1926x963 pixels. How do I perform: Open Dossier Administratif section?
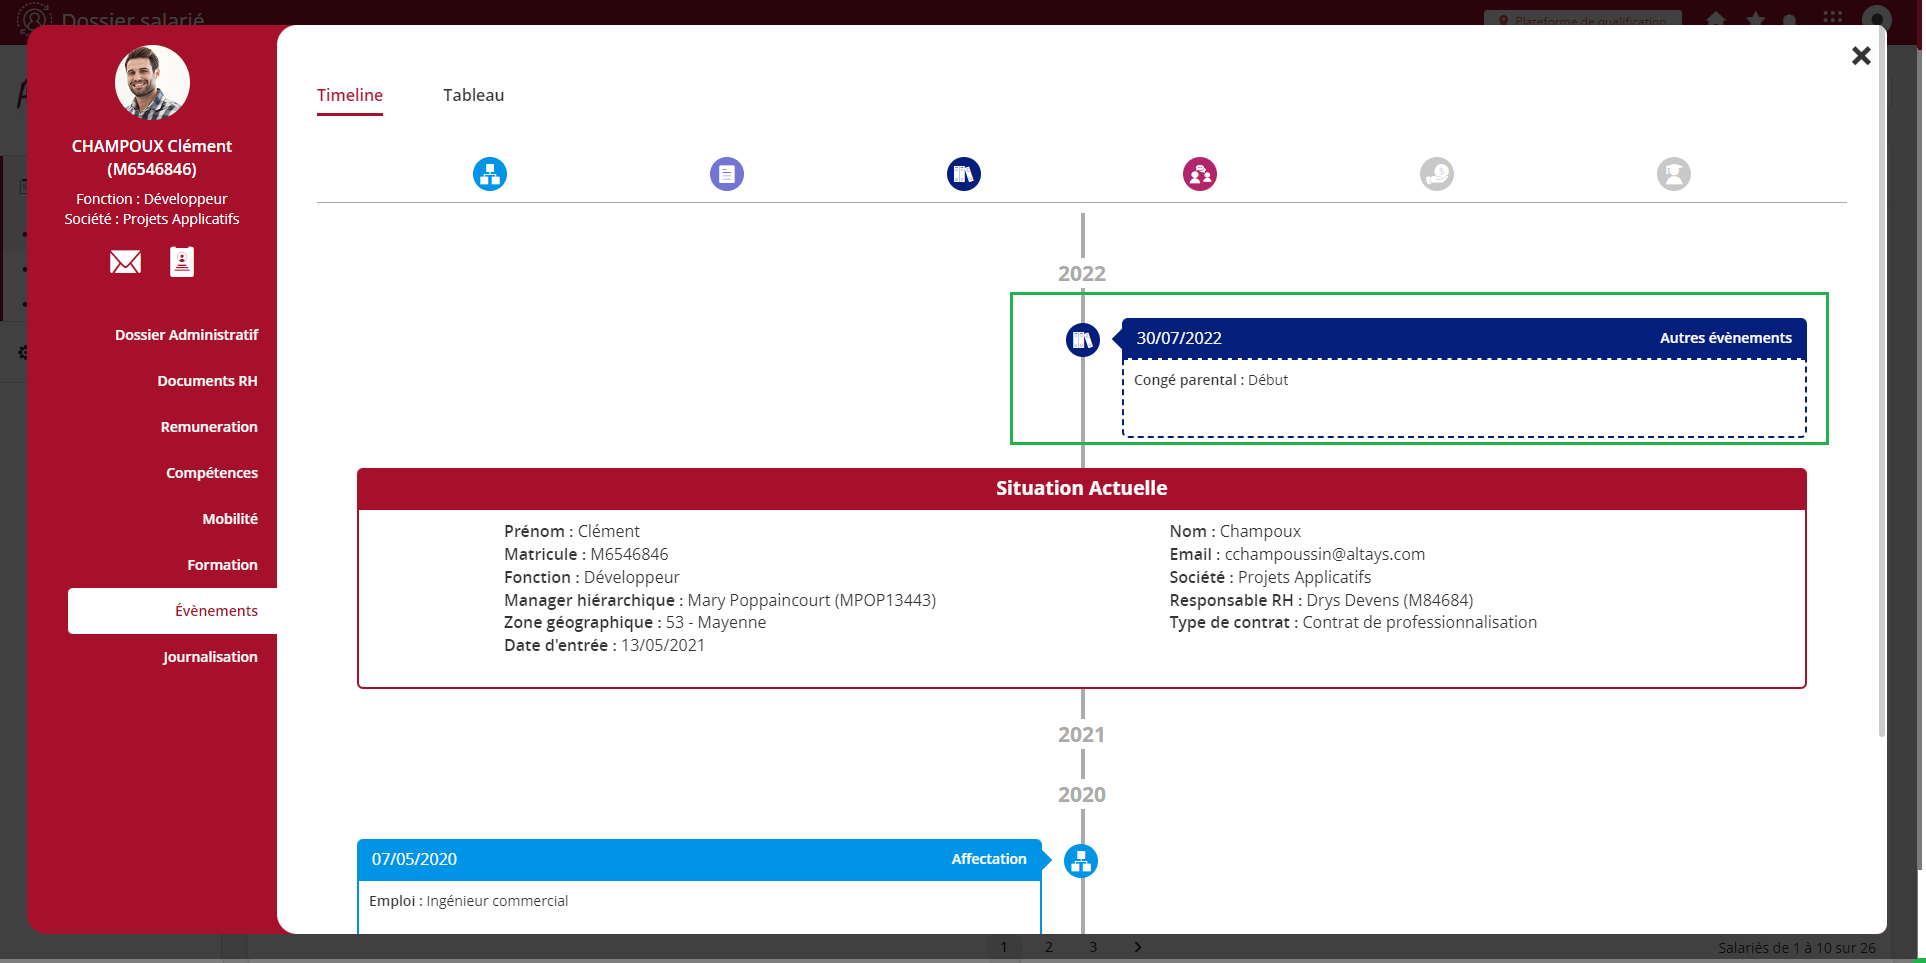coord(186,335)
